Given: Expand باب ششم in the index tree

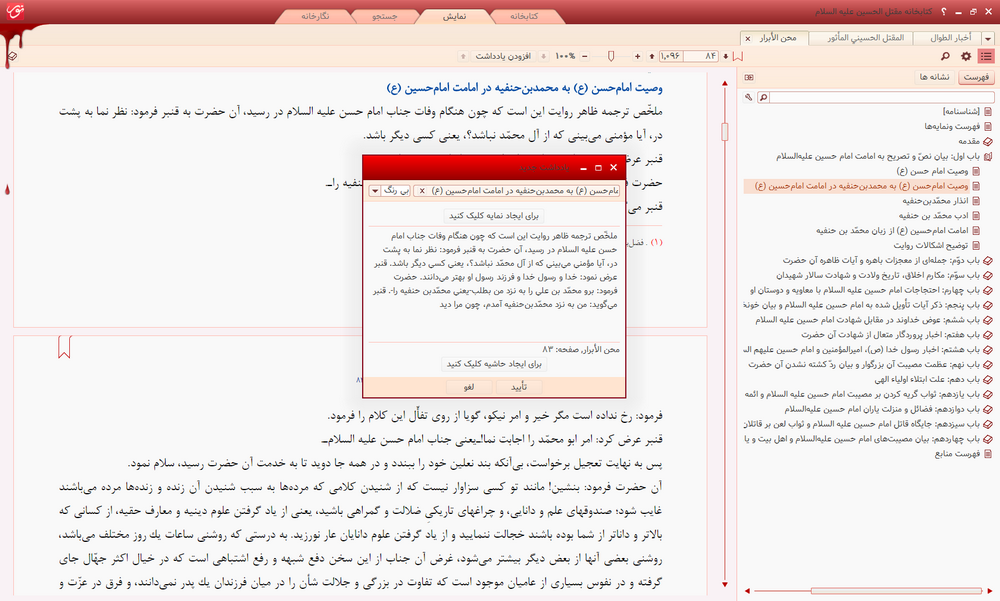Looking at the screenshot, I should click(988, 320).
